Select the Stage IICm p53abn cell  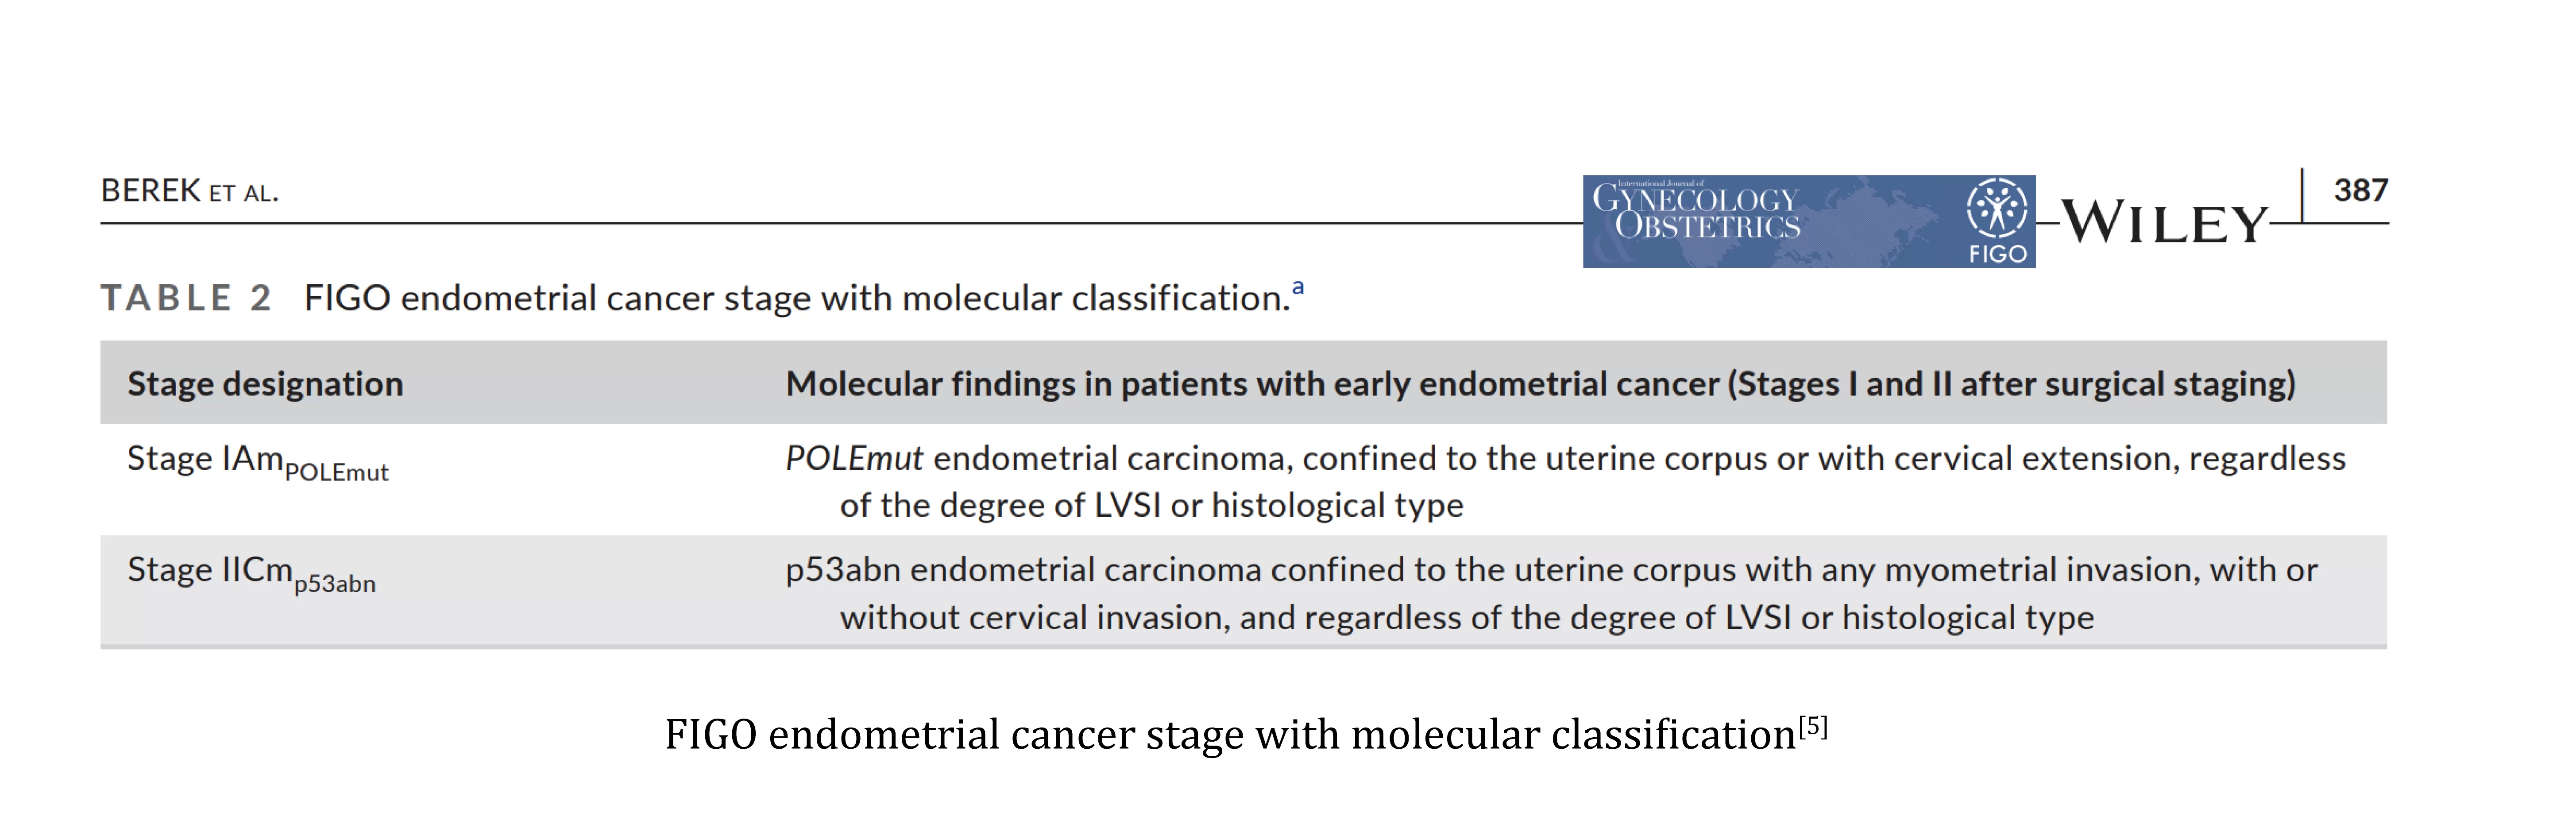252,575
